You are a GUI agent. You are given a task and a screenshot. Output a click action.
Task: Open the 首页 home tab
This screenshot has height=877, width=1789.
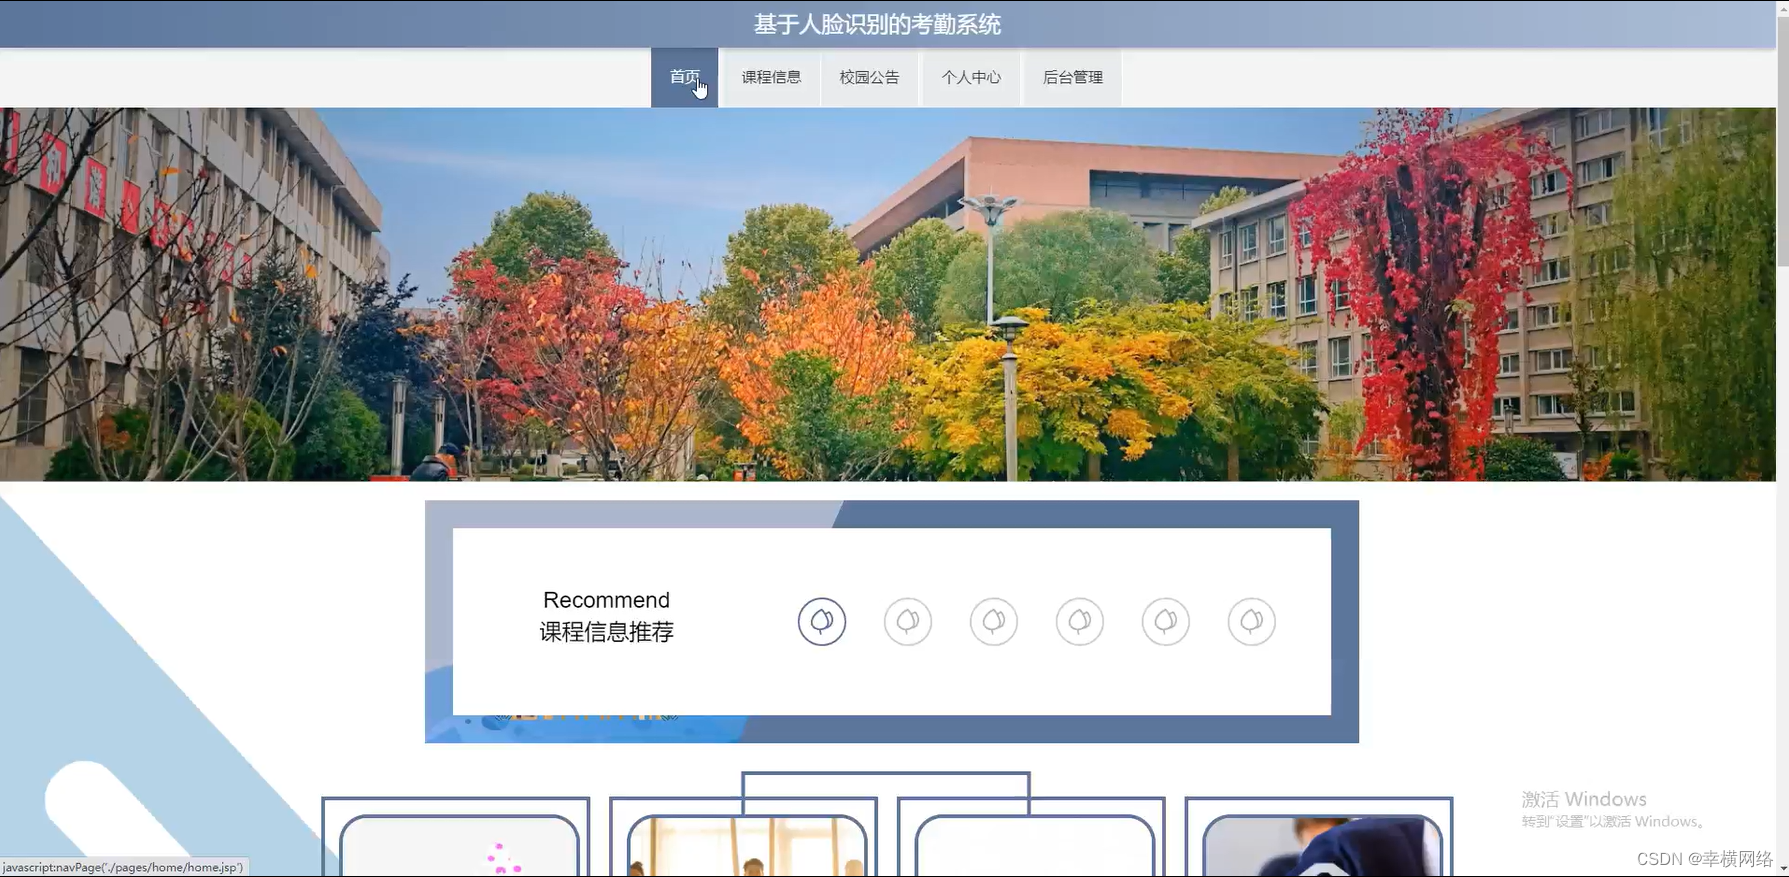pos(684,77)
